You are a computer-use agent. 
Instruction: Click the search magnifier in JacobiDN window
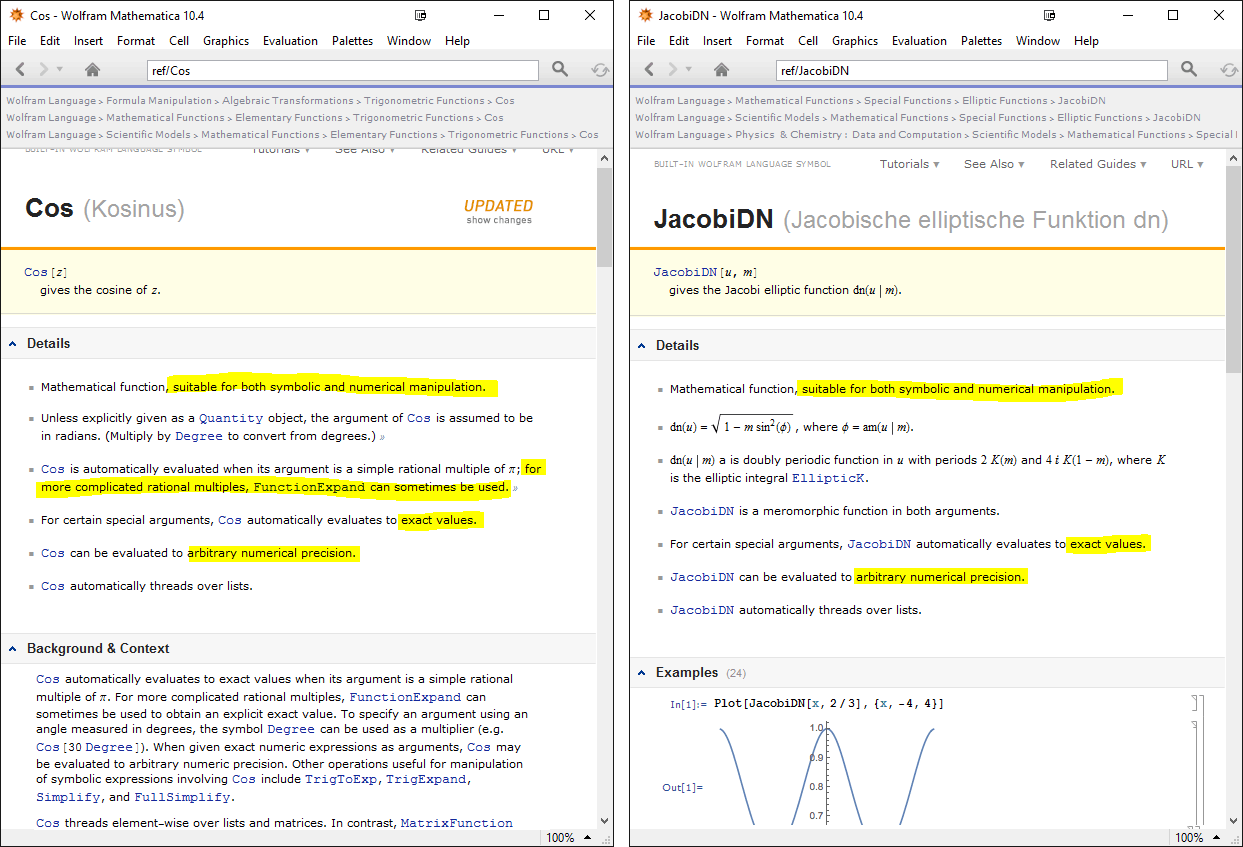(x=1188, y=69)
